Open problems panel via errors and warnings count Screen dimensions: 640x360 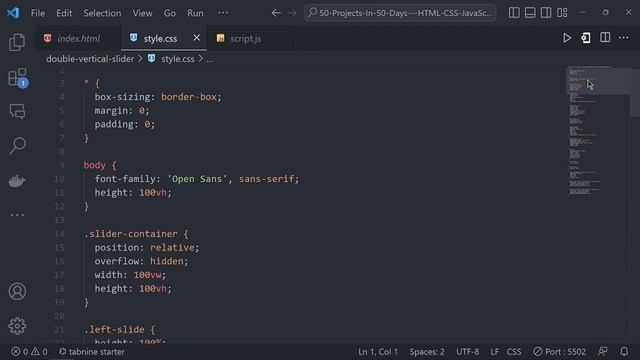[29, 351]
